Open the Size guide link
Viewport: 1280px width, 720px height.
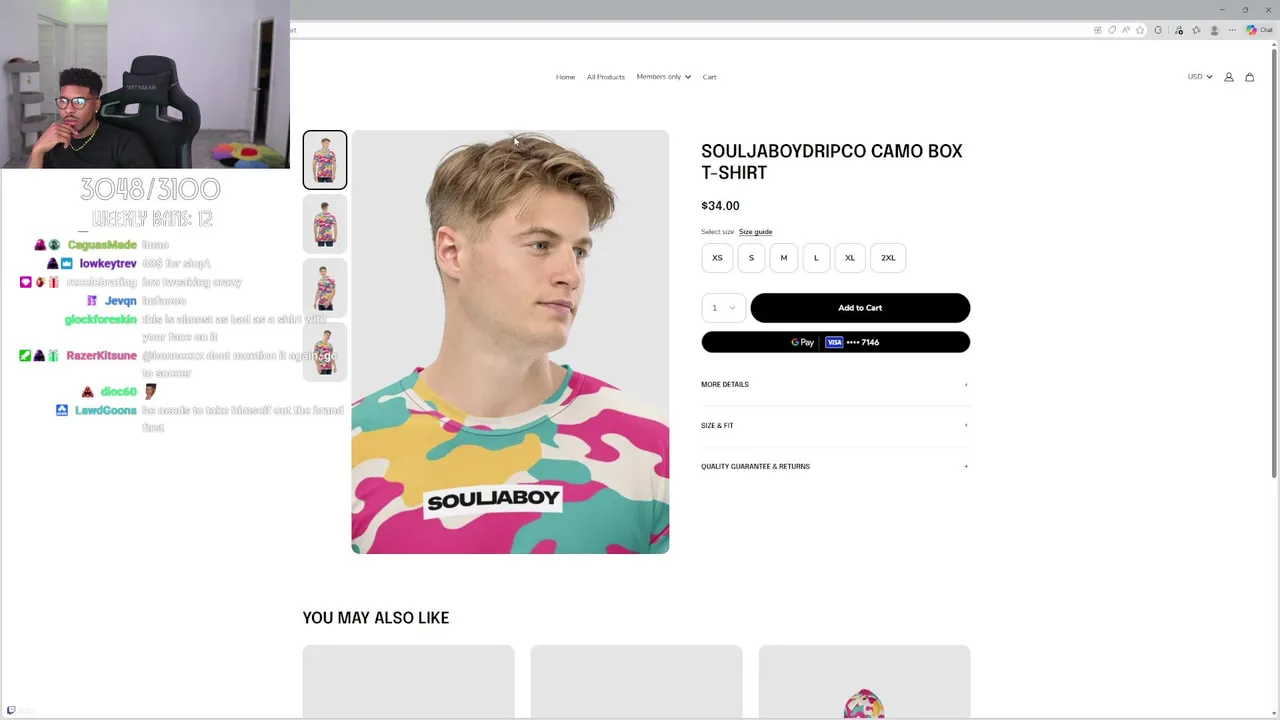pyautogui.click(x=755, y=232)
